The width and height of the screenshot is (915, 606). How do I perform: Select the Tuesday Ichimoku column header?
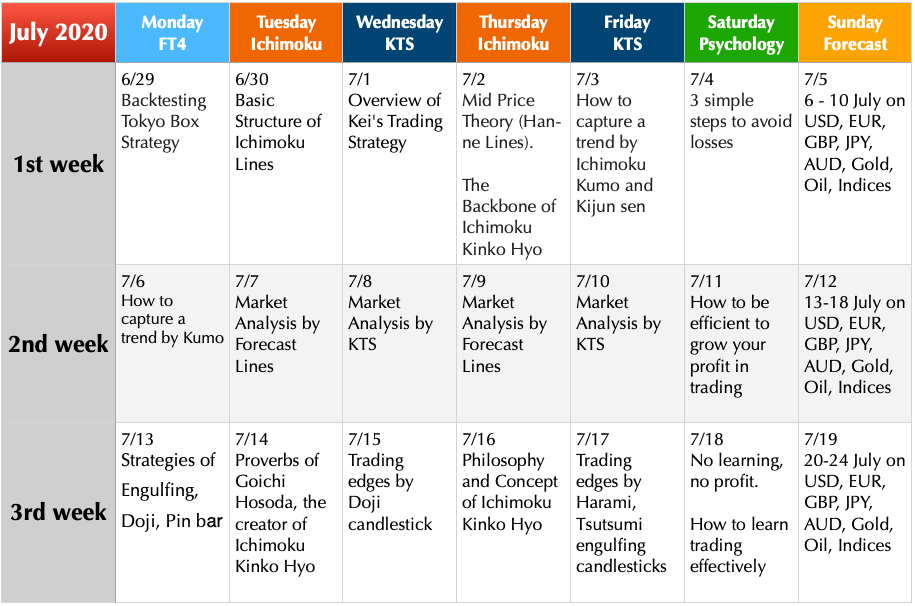[x=286, y=32]
